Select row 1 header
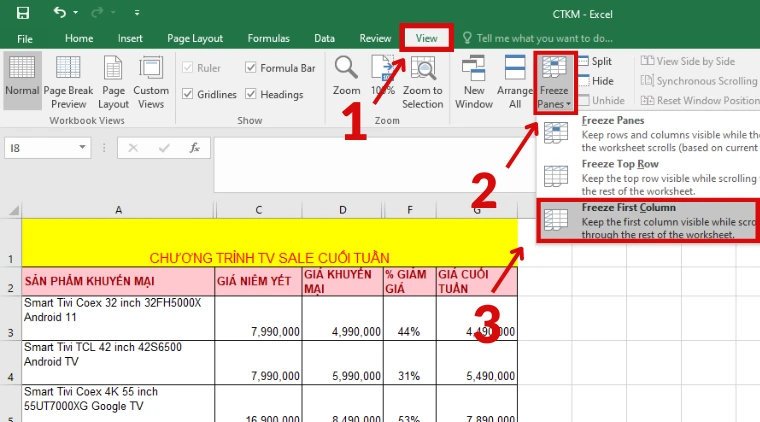The image size is (760, 422). [x=10, y=242]
